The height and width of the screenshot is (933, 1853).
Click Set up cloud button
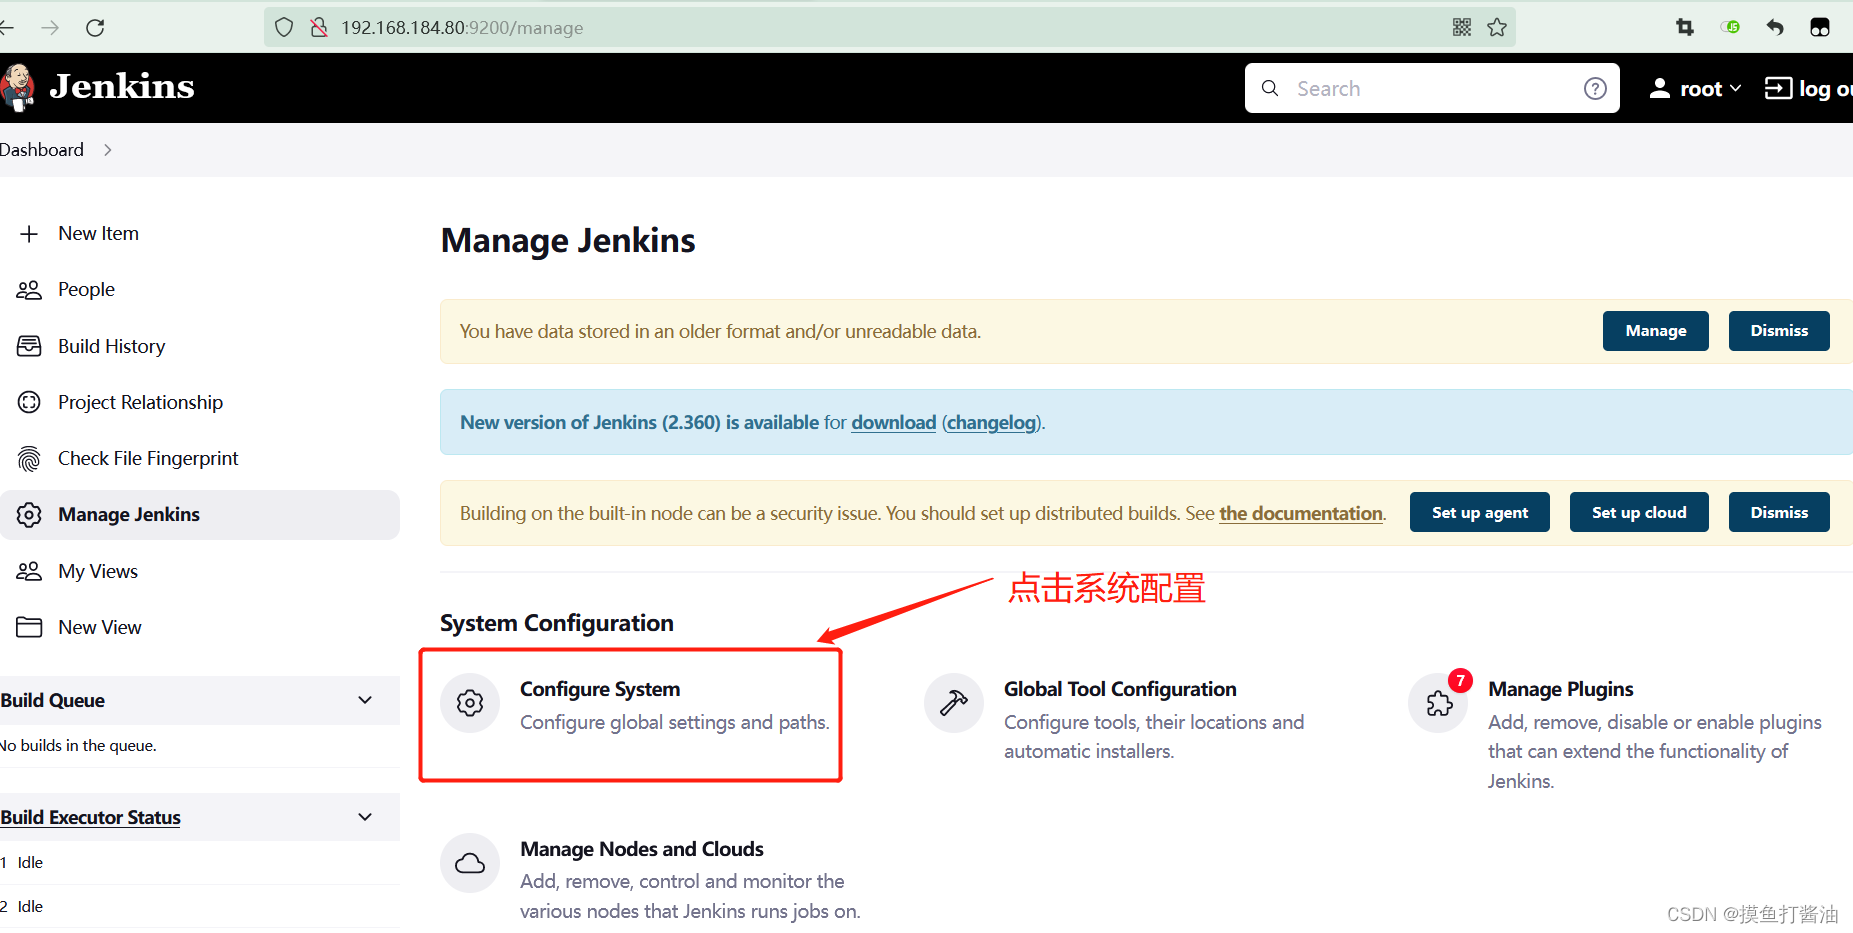point(1639,512)
